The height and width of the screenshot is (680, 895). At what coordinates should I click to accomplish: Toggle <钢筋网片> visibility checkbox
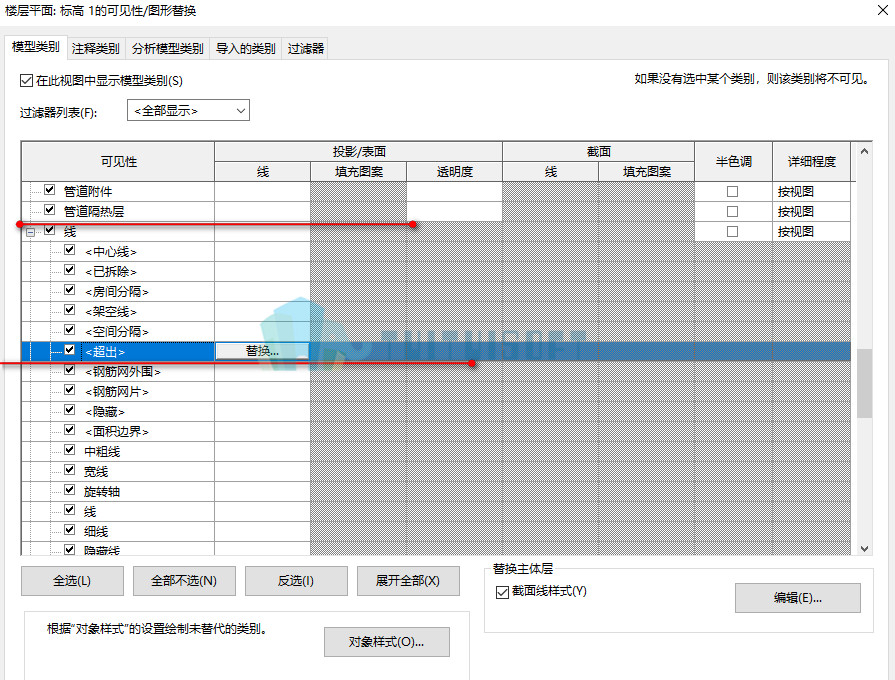click(70, 389)
